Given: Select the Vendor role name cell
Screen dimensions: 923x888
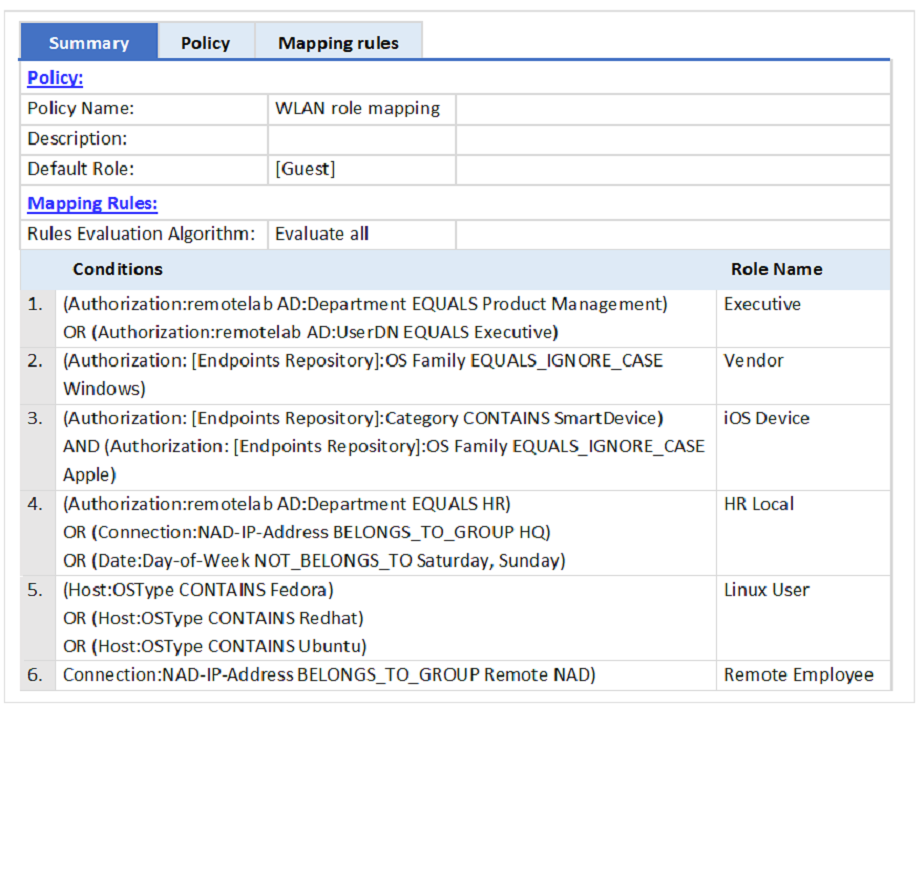Looking at the screenshot, I should pos(753,361).
